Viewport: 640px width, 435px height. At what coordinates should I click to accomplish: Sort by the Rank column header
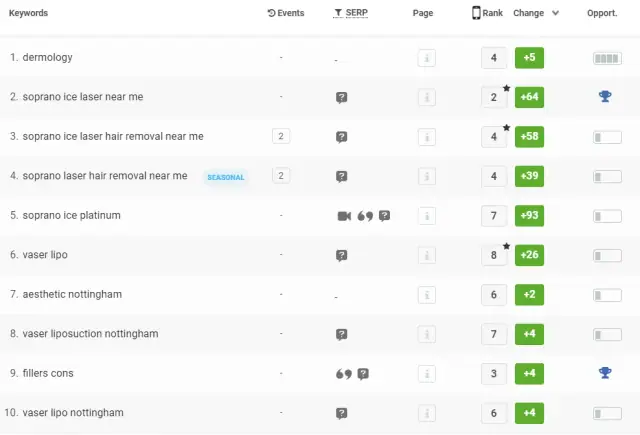point(493,13)
